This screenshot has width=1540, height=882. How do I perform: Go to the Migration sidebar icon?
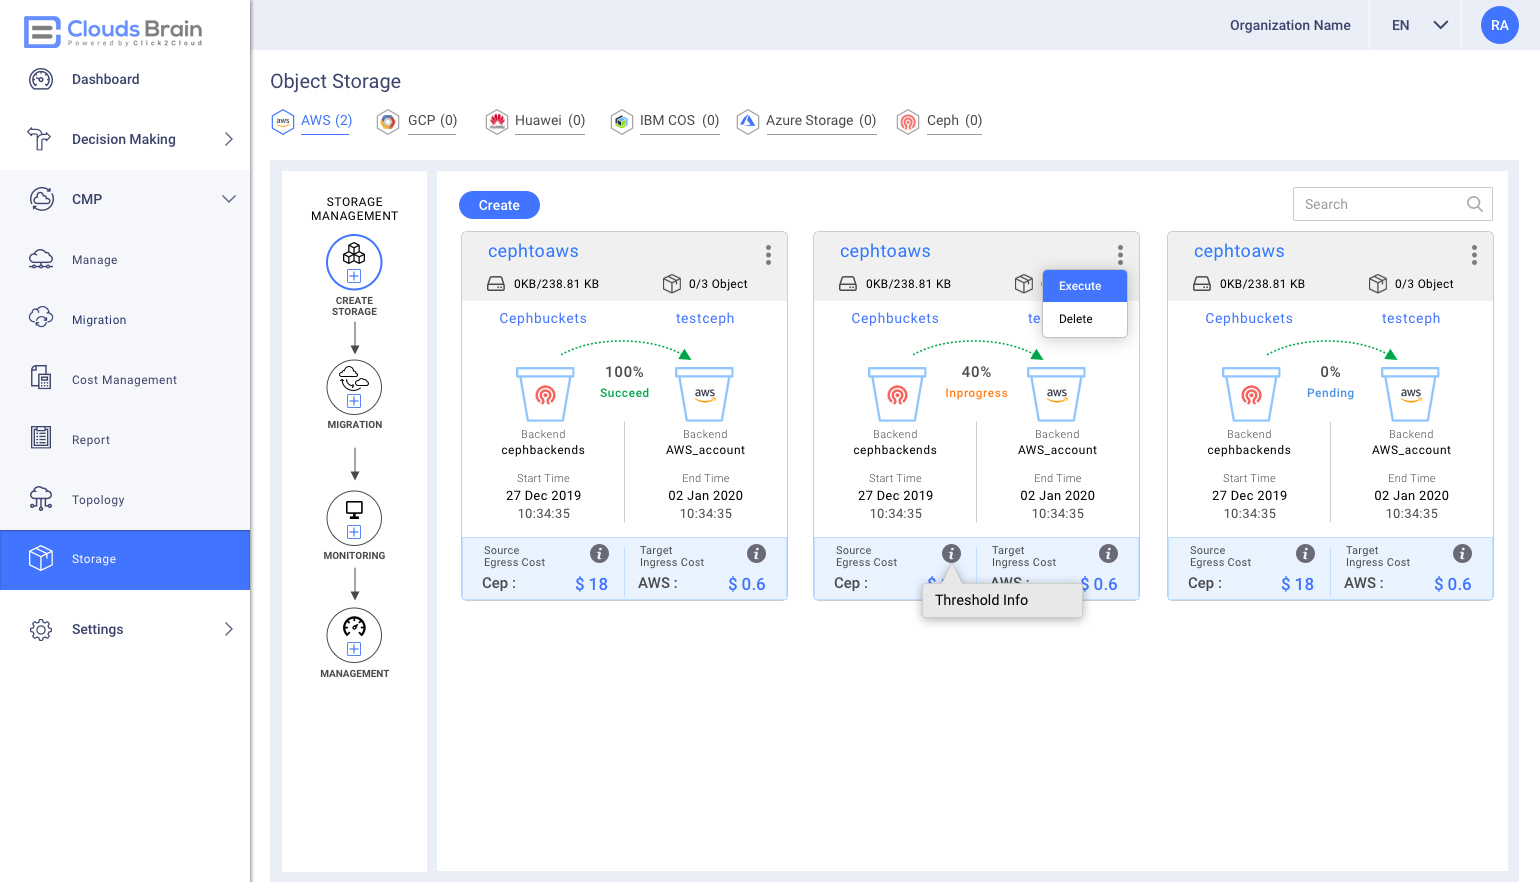[41, 318]
